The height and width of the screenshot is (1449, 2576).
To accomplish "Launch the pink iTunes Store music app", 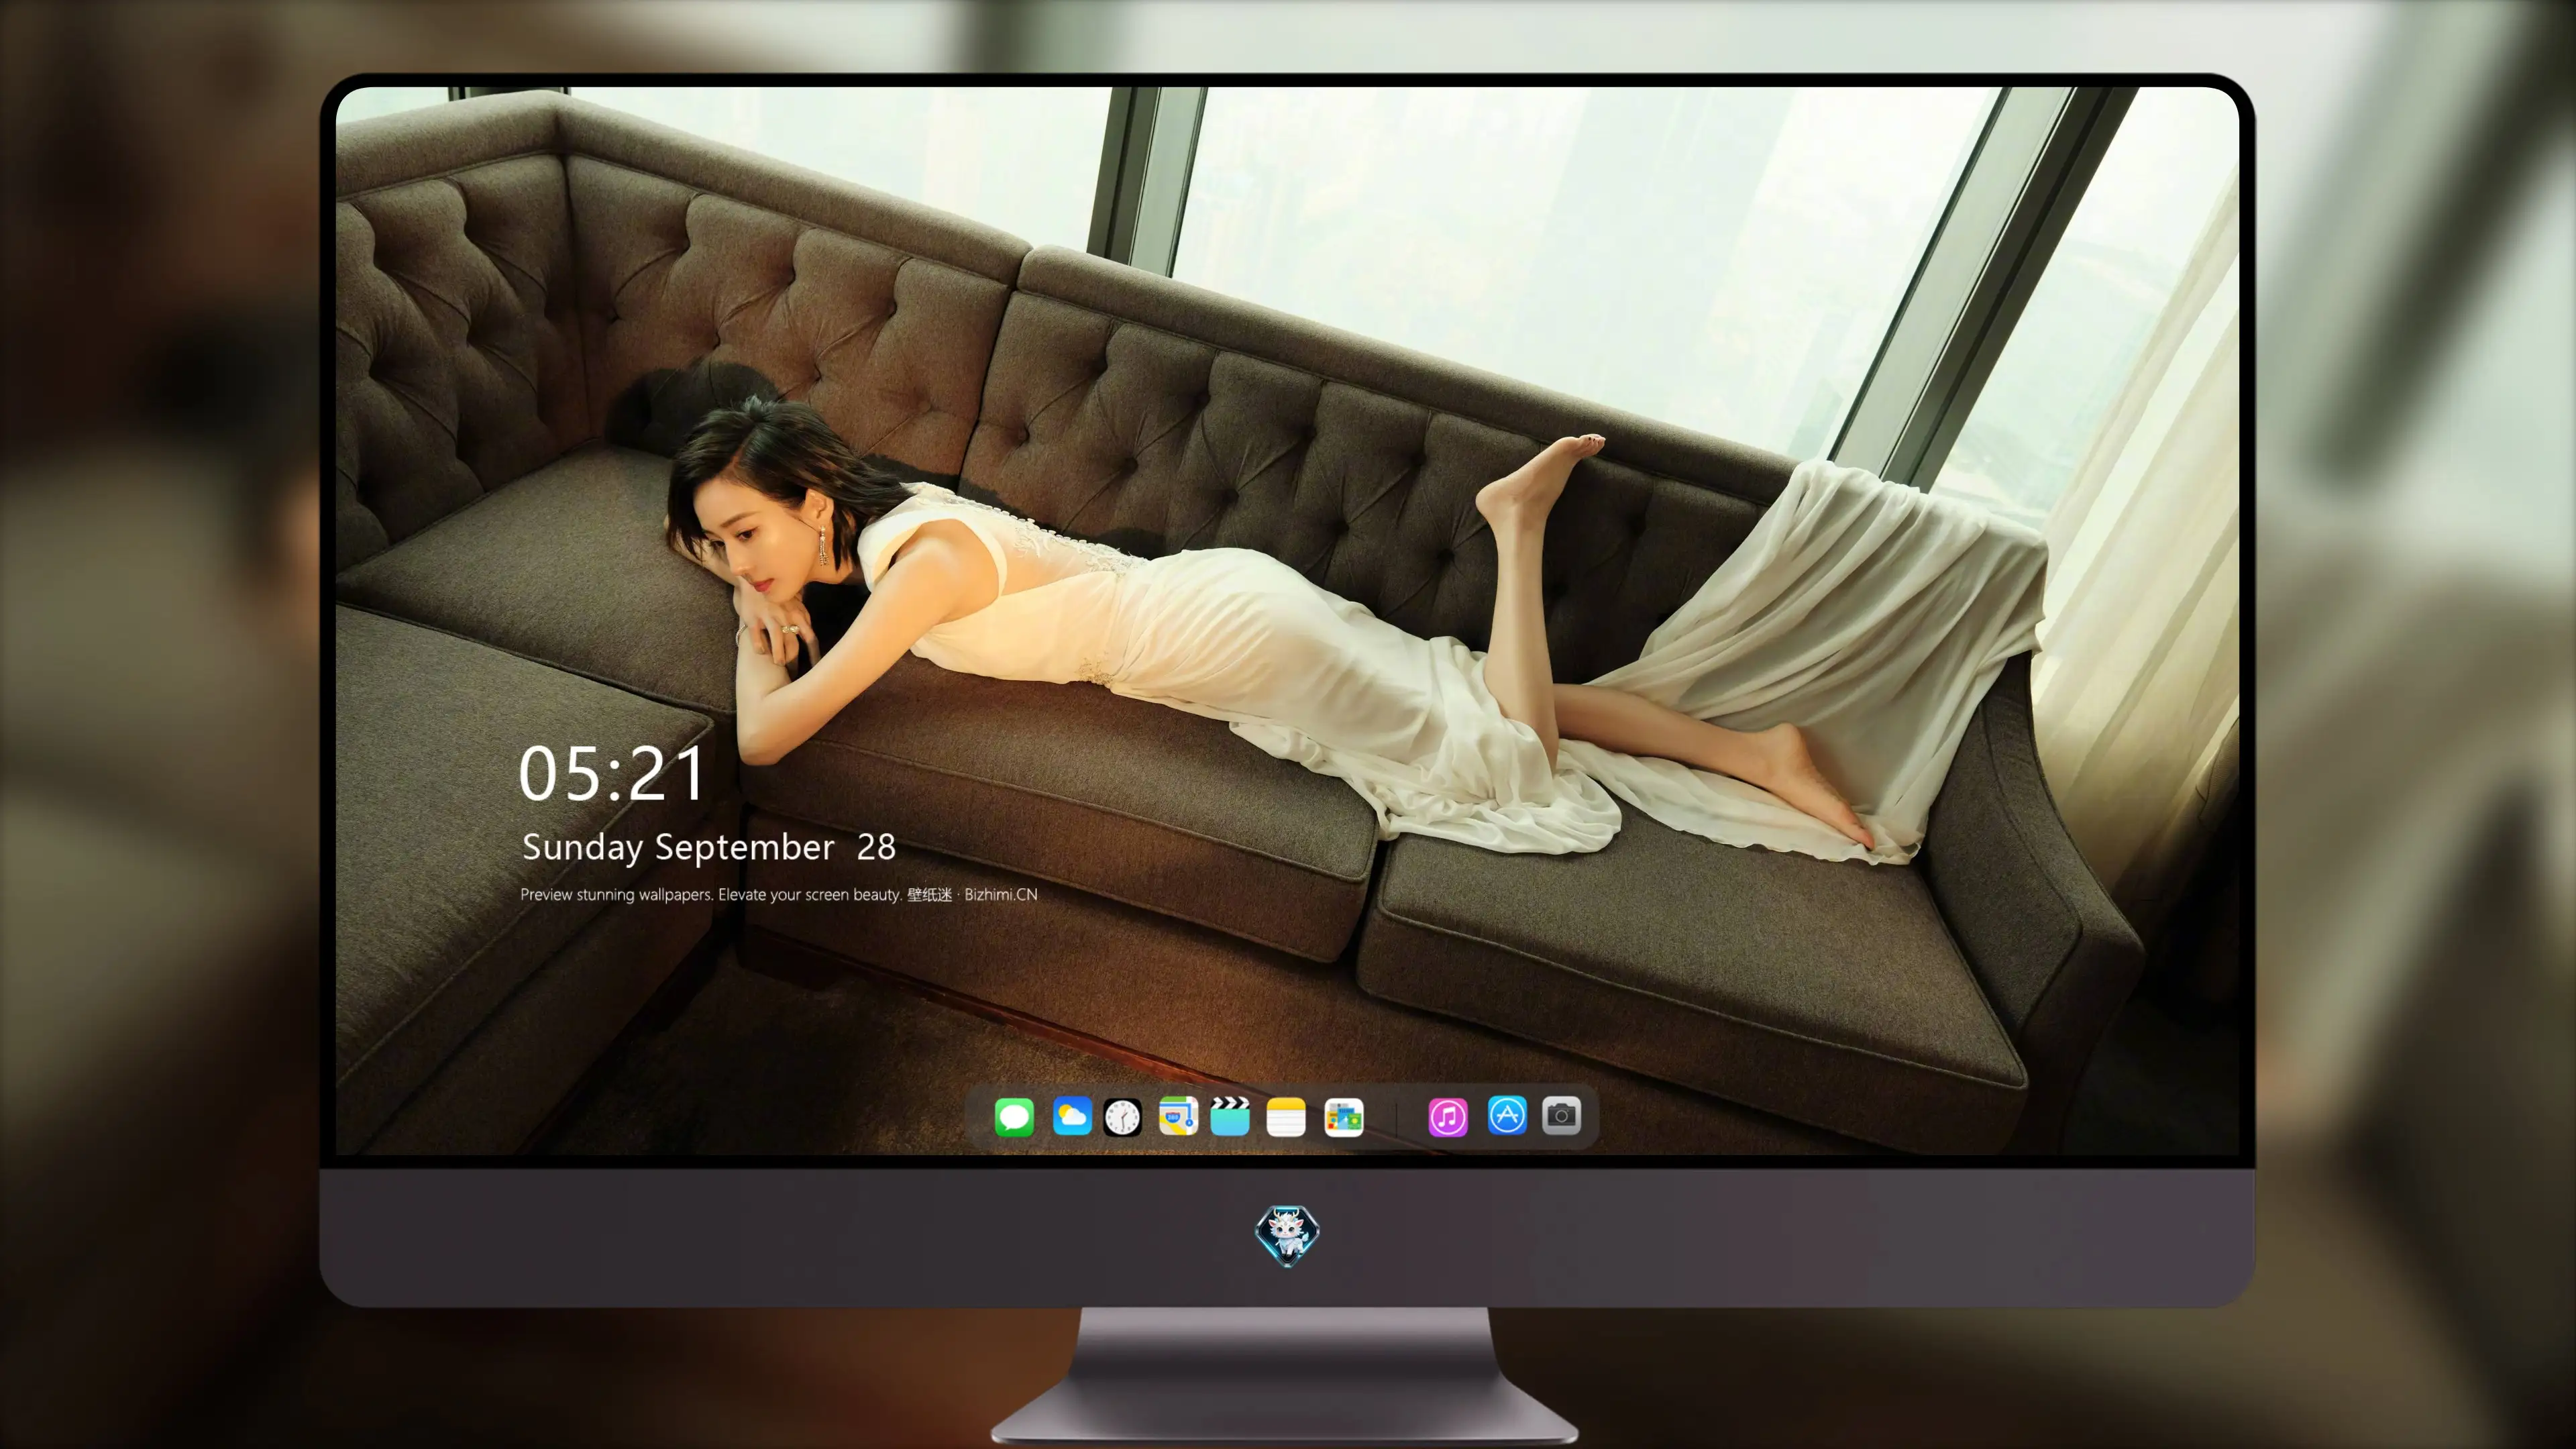I will [x=1448, y=1116].
